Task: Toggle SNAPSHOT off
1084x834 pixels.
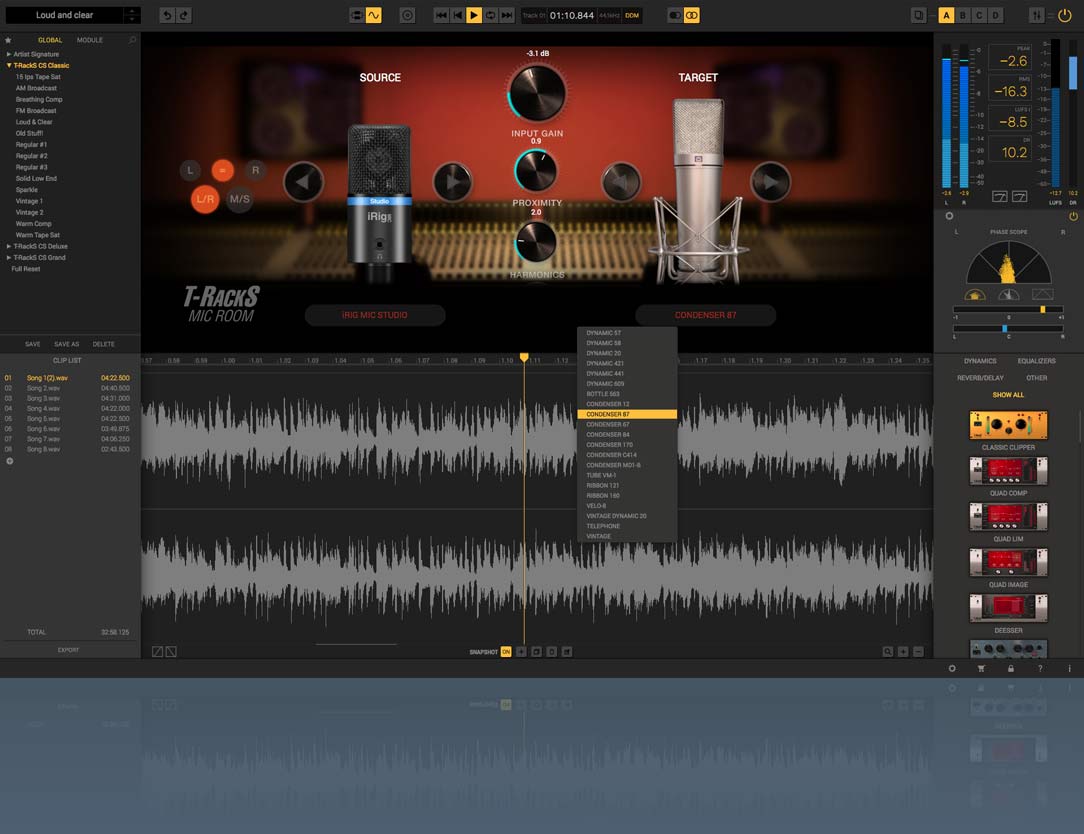Action: [506, 650]
